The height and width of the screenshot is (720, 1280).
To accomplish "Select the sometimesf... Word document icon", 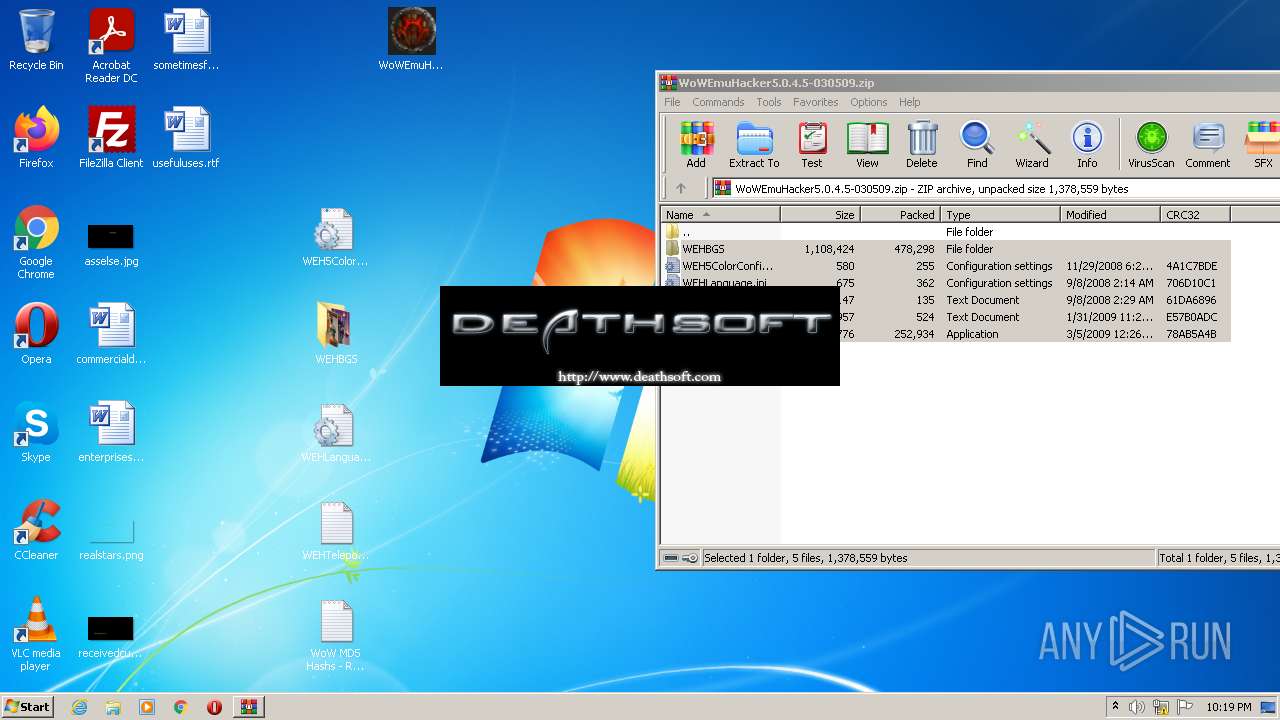I will point(186,40).
